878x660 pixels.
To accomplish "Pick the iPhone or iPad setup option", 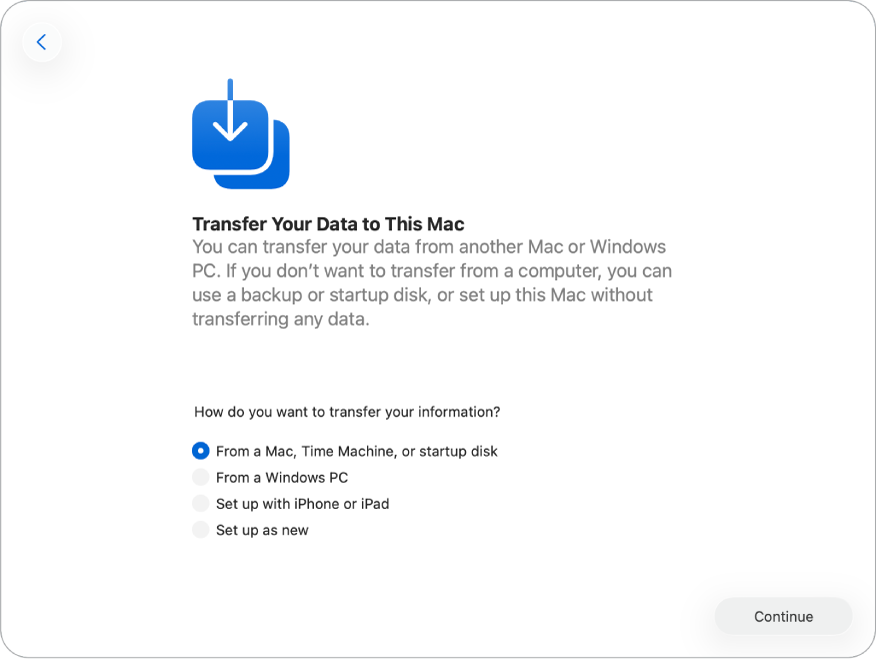I will pyautogui.click(x=199, y=503).
